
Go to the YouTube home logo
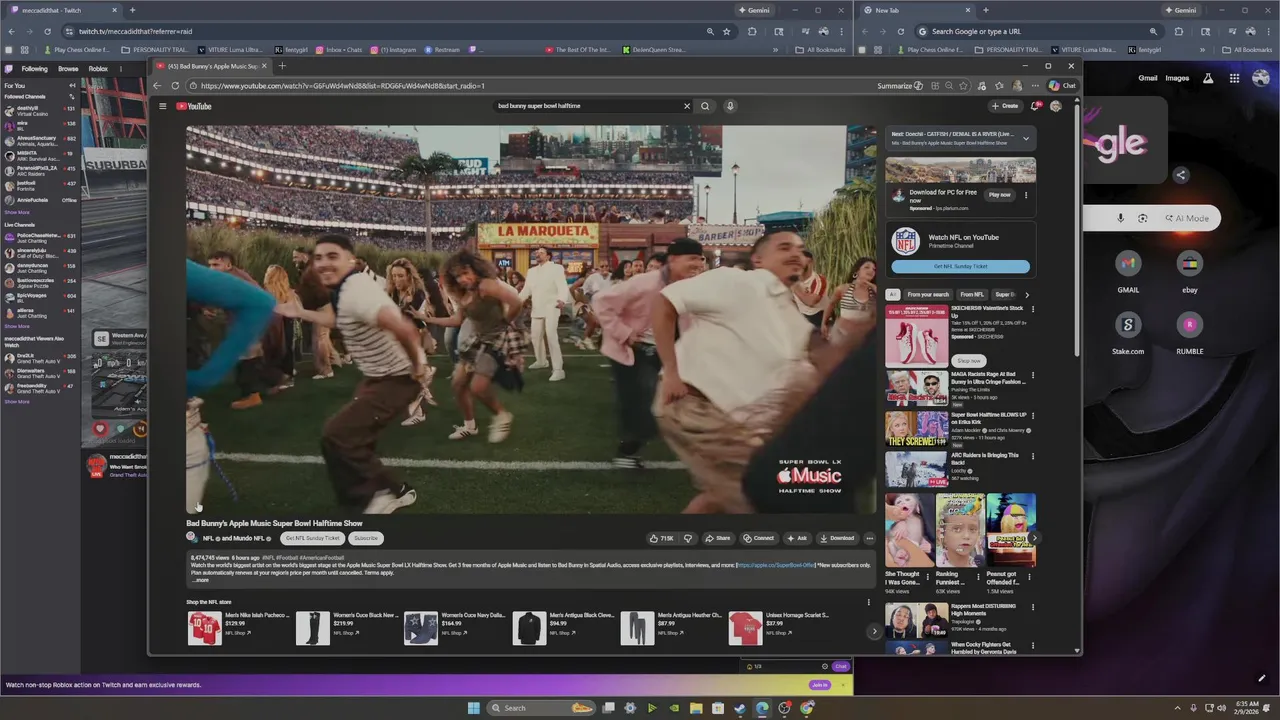[x=194, y=106]
